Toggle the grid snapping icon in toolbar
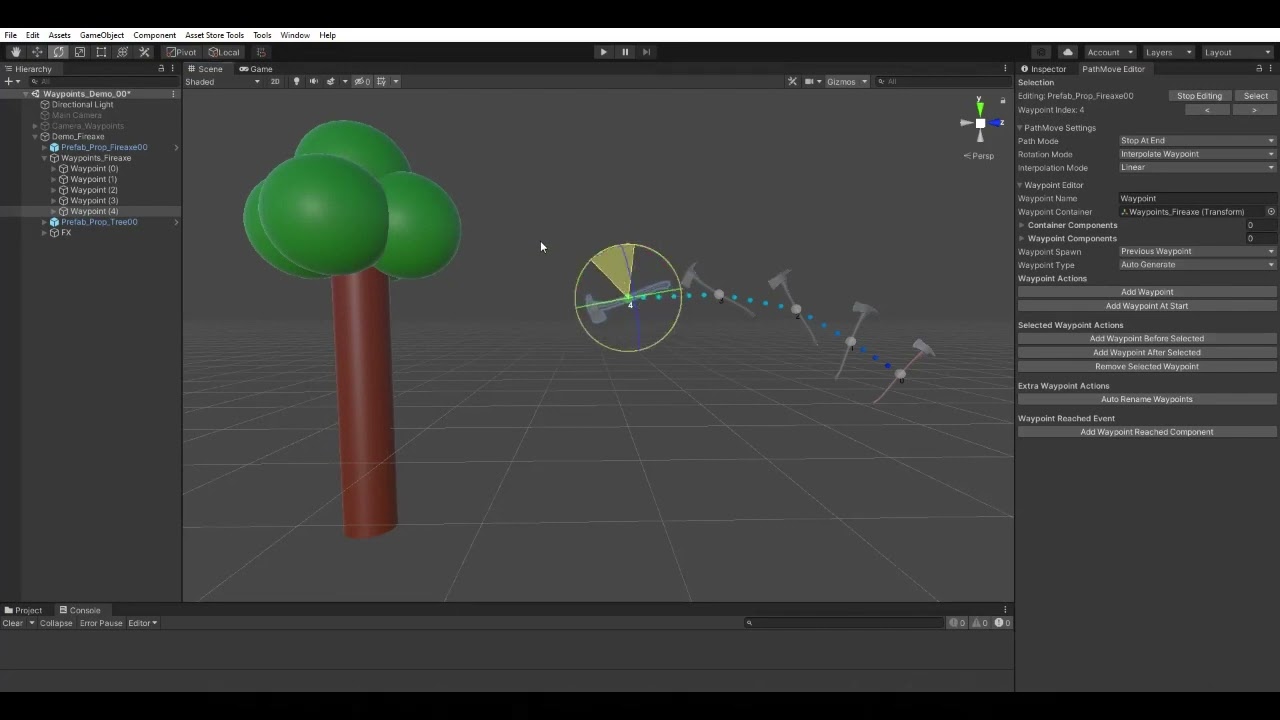The width and height of the screenshot is (1280, 720). pos(261,52)
